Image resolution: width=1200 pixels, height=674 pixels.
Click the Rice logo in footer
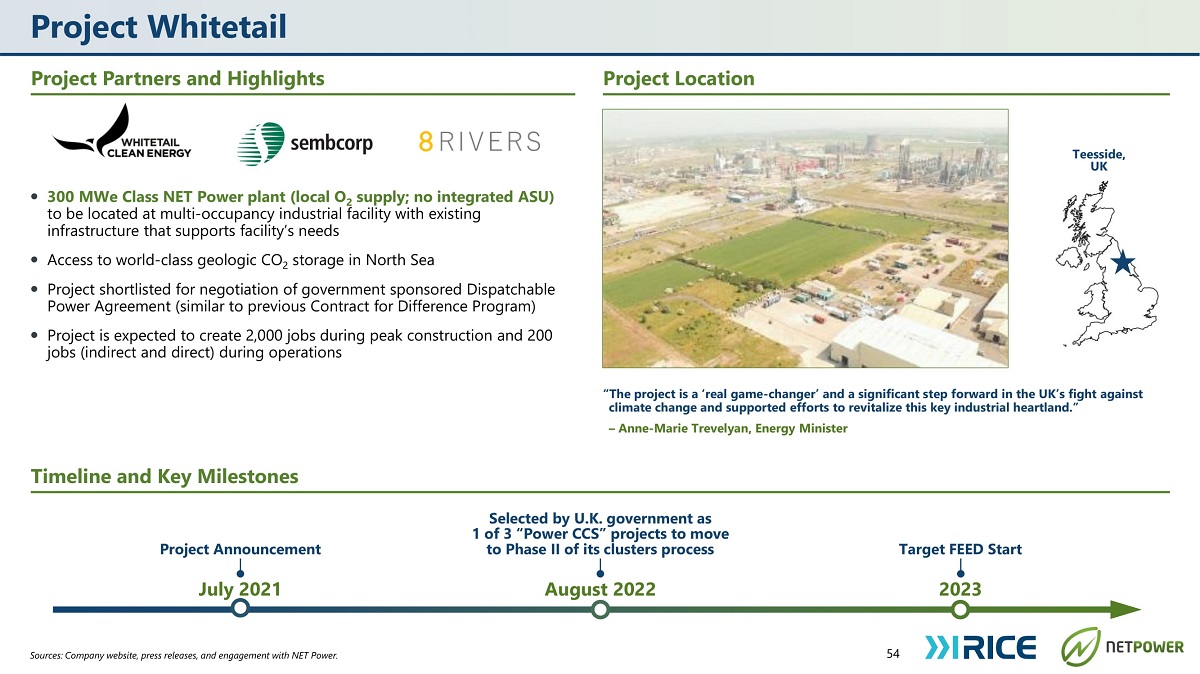[x=981, y=646]
